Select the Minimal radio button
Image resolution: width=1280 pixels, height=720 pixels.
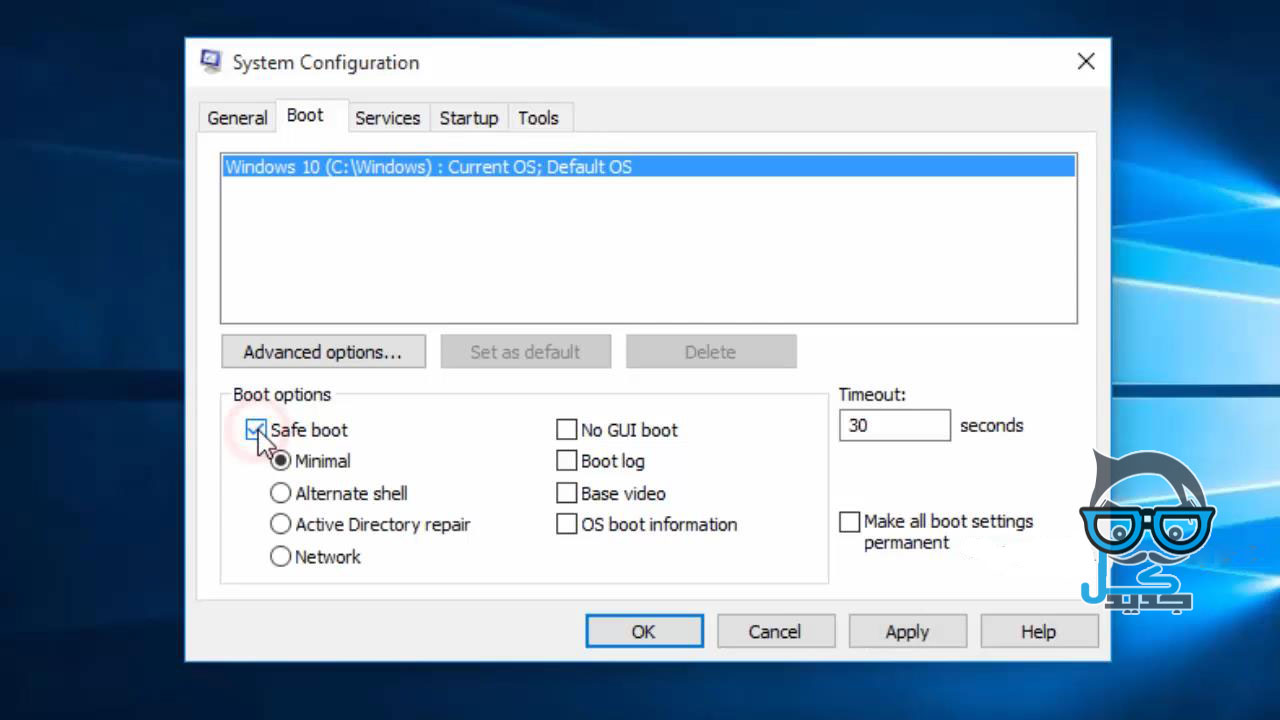click(281, 461)
